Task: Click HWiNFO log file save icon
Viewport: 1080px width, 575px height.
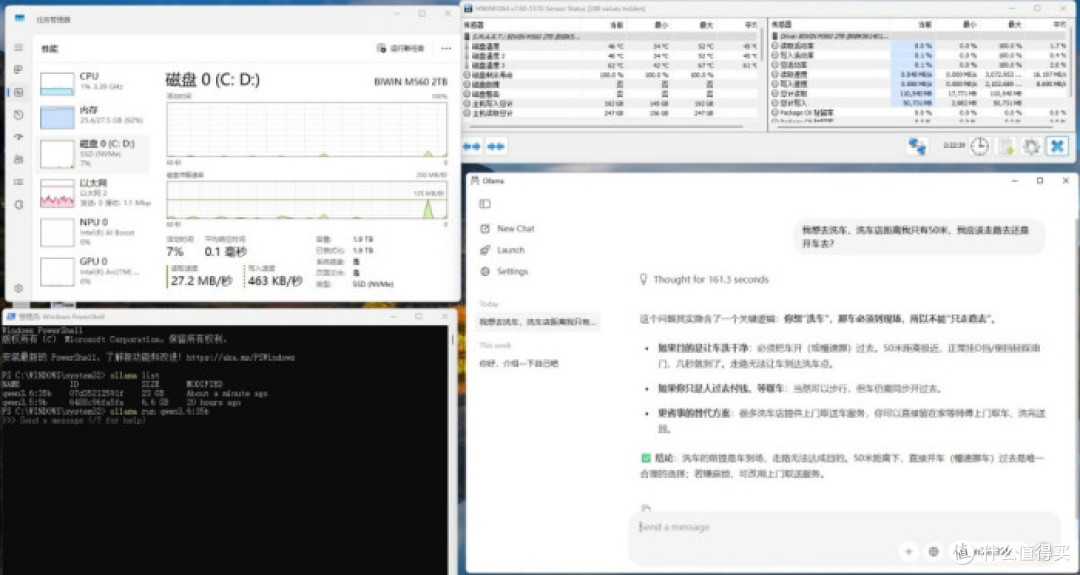Action: (1006, 146)
